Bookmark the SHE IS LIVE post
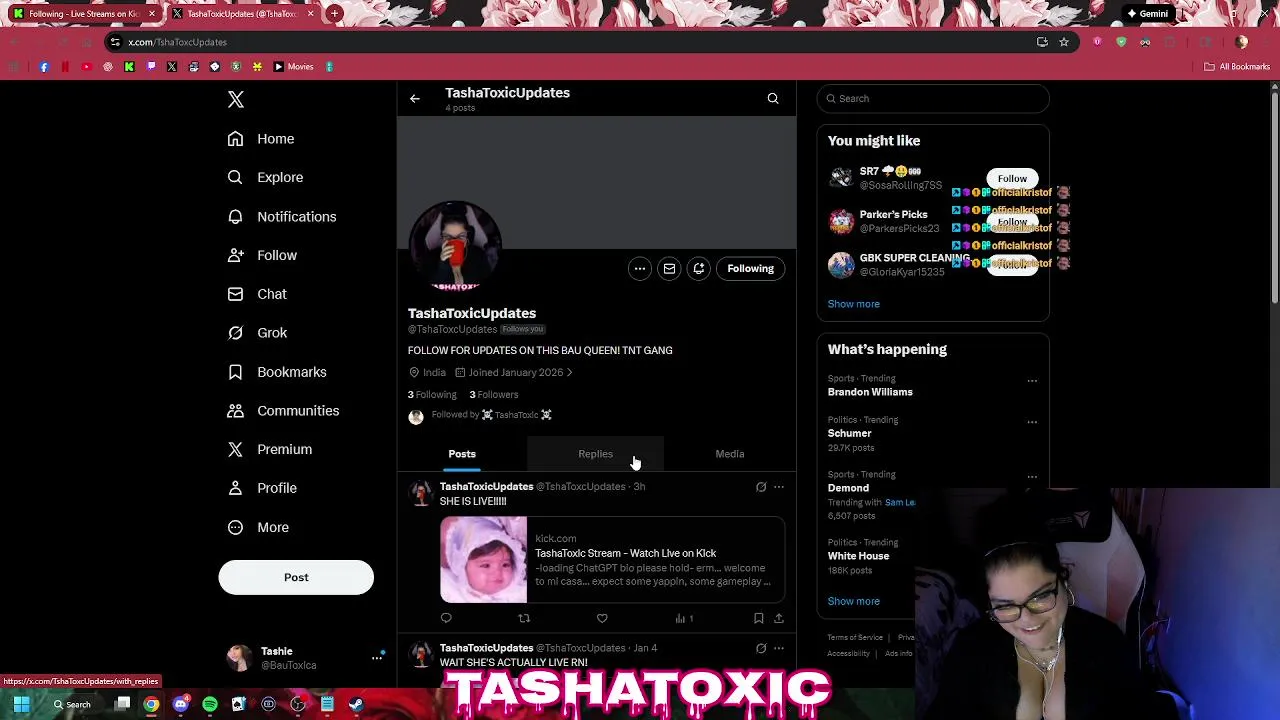The width and height of the screenshot is (1280, 720). tap(758, 618)
